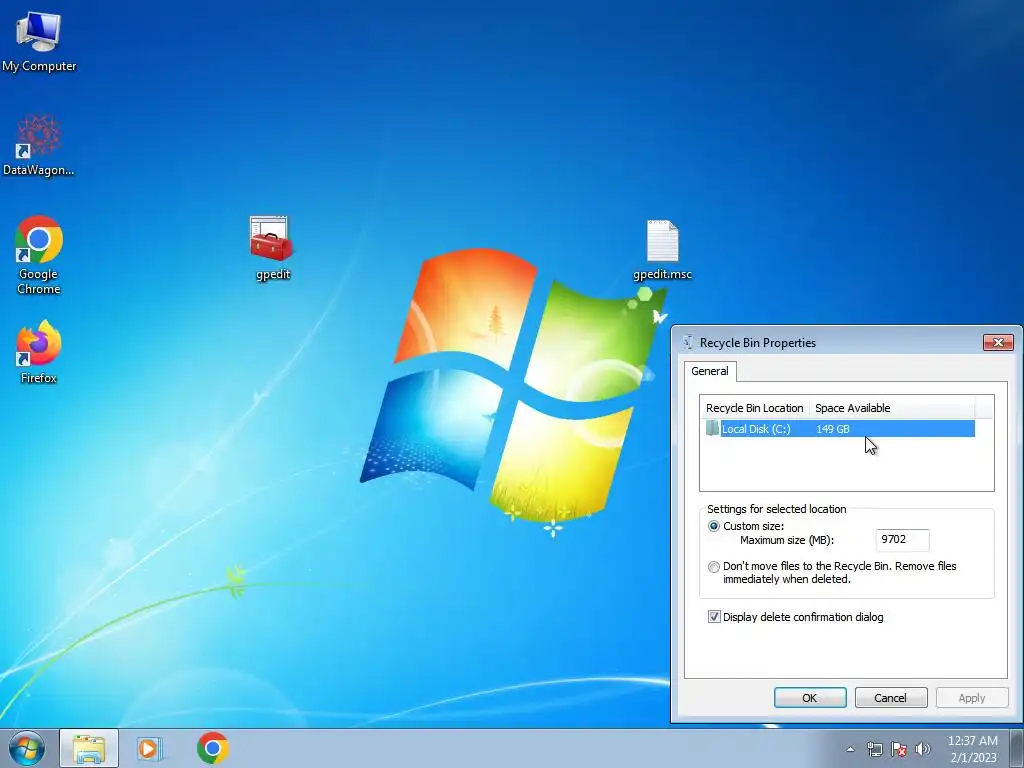Open the volume speaker icon
The image size is (1024, 768).
click(923, 749)
